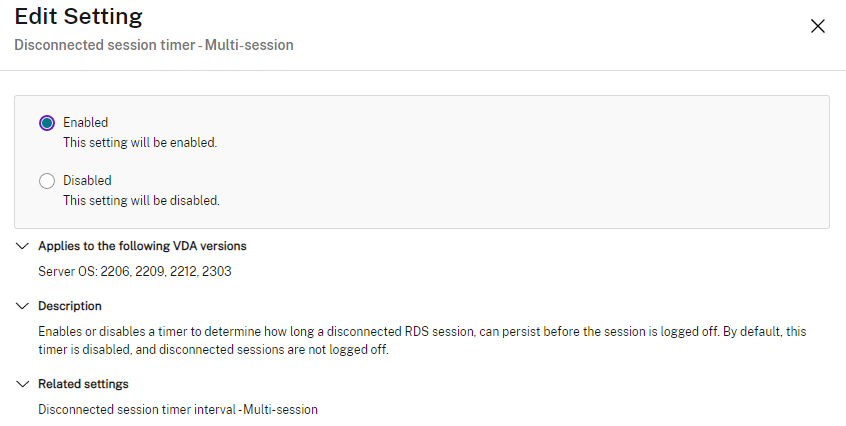Click the "Description" section heading
Viewport: 846px width, 426px height.
(69, 306)
